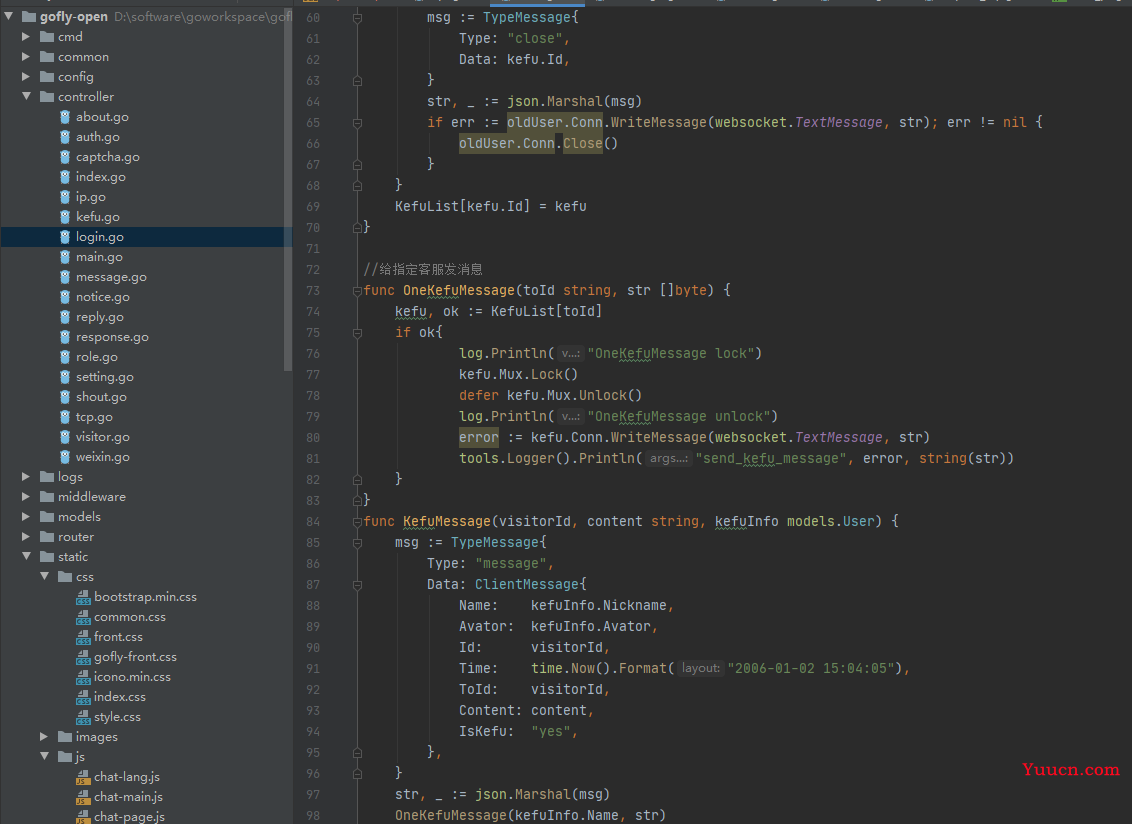The image size is (1132, 824).
Task: Collapse the gofly-open project root
Action: [9, 17]
